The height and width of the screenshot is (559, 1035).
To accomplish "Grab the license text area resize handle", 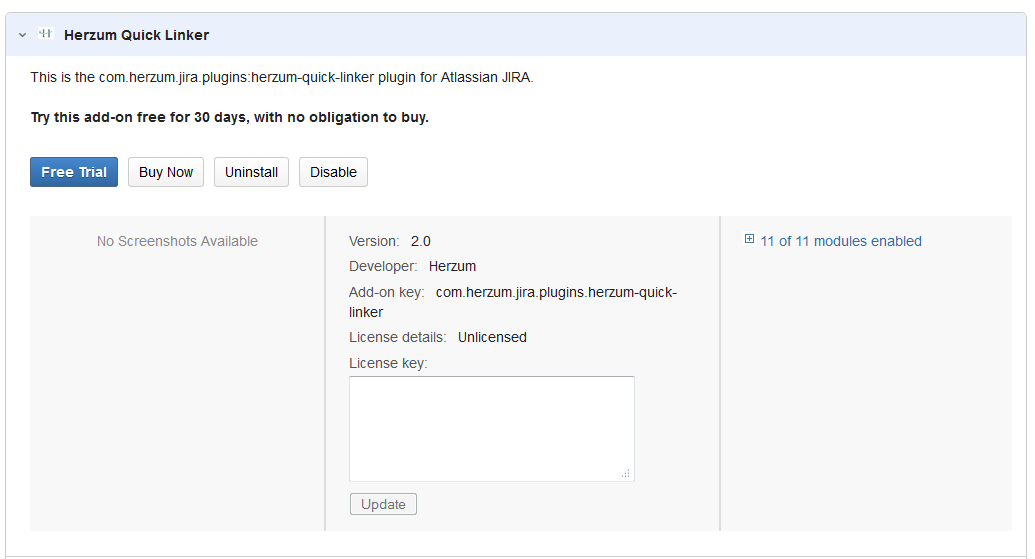I will 626,474.
